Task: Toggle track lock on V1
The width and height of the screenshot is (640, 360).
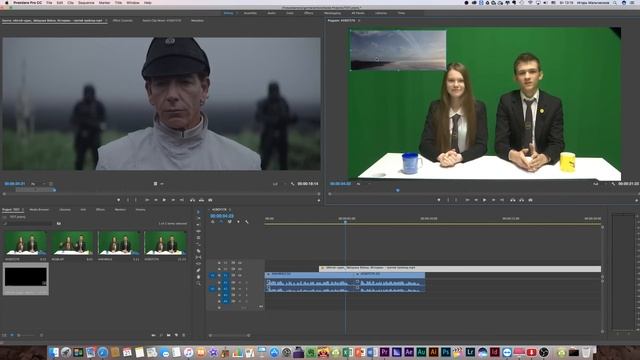Action: click(219, 276)
